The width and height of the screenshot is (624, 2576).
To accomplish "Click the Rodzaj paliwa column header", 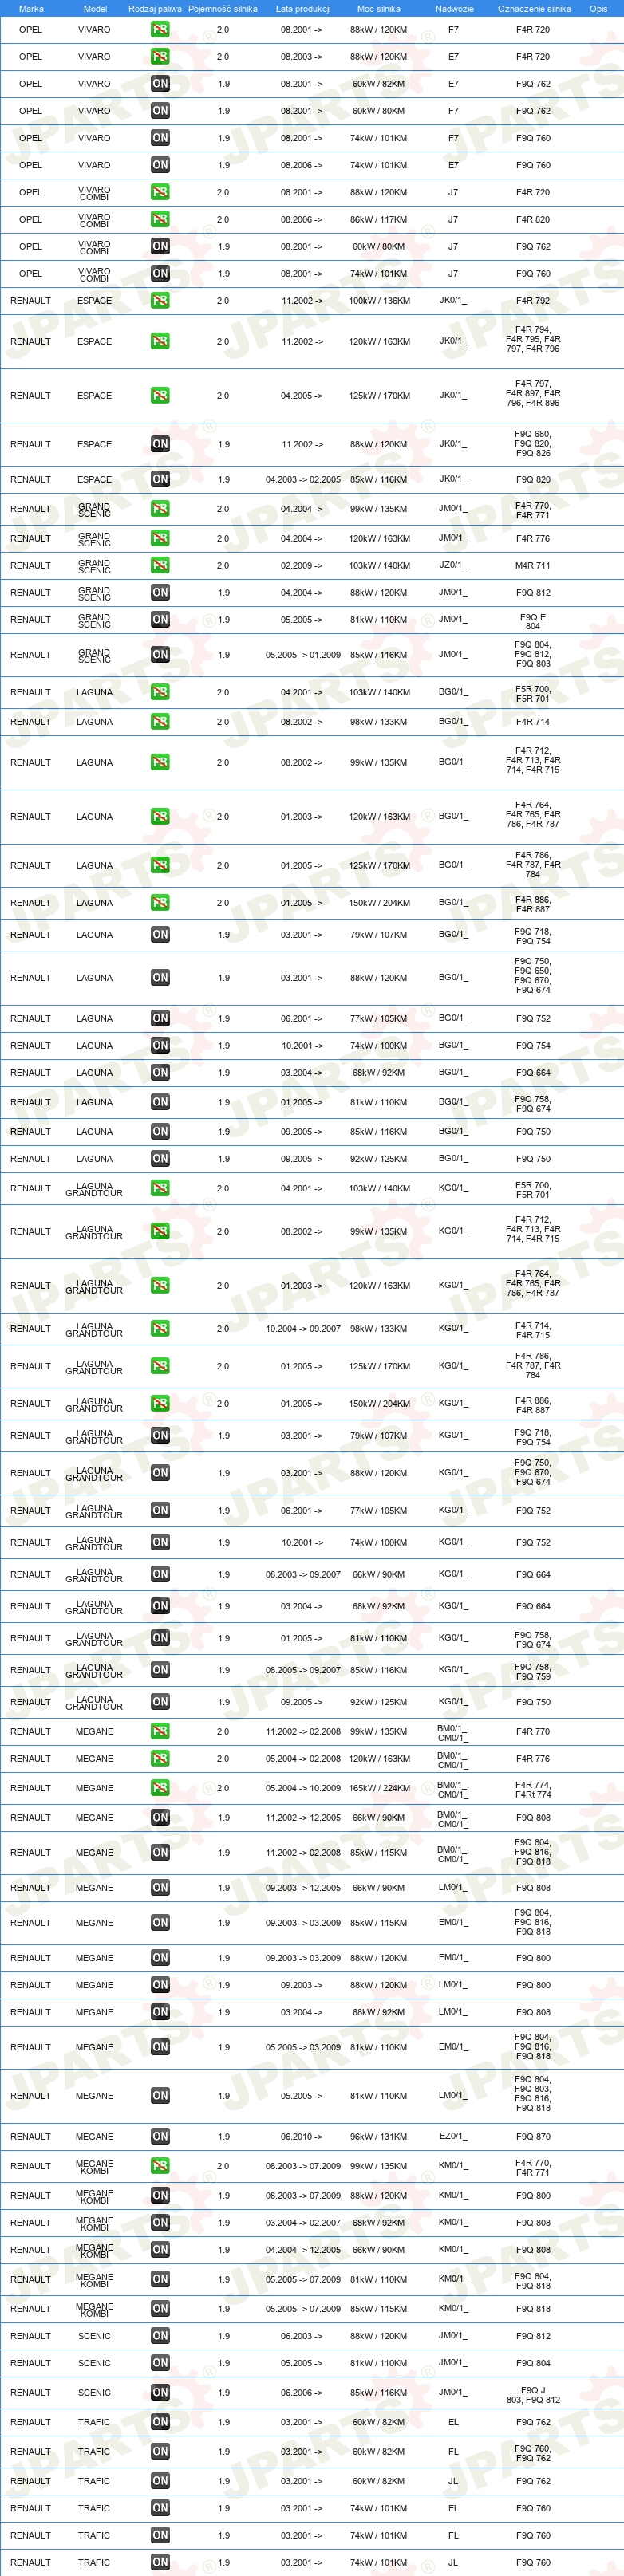I will tap(155, 8).
